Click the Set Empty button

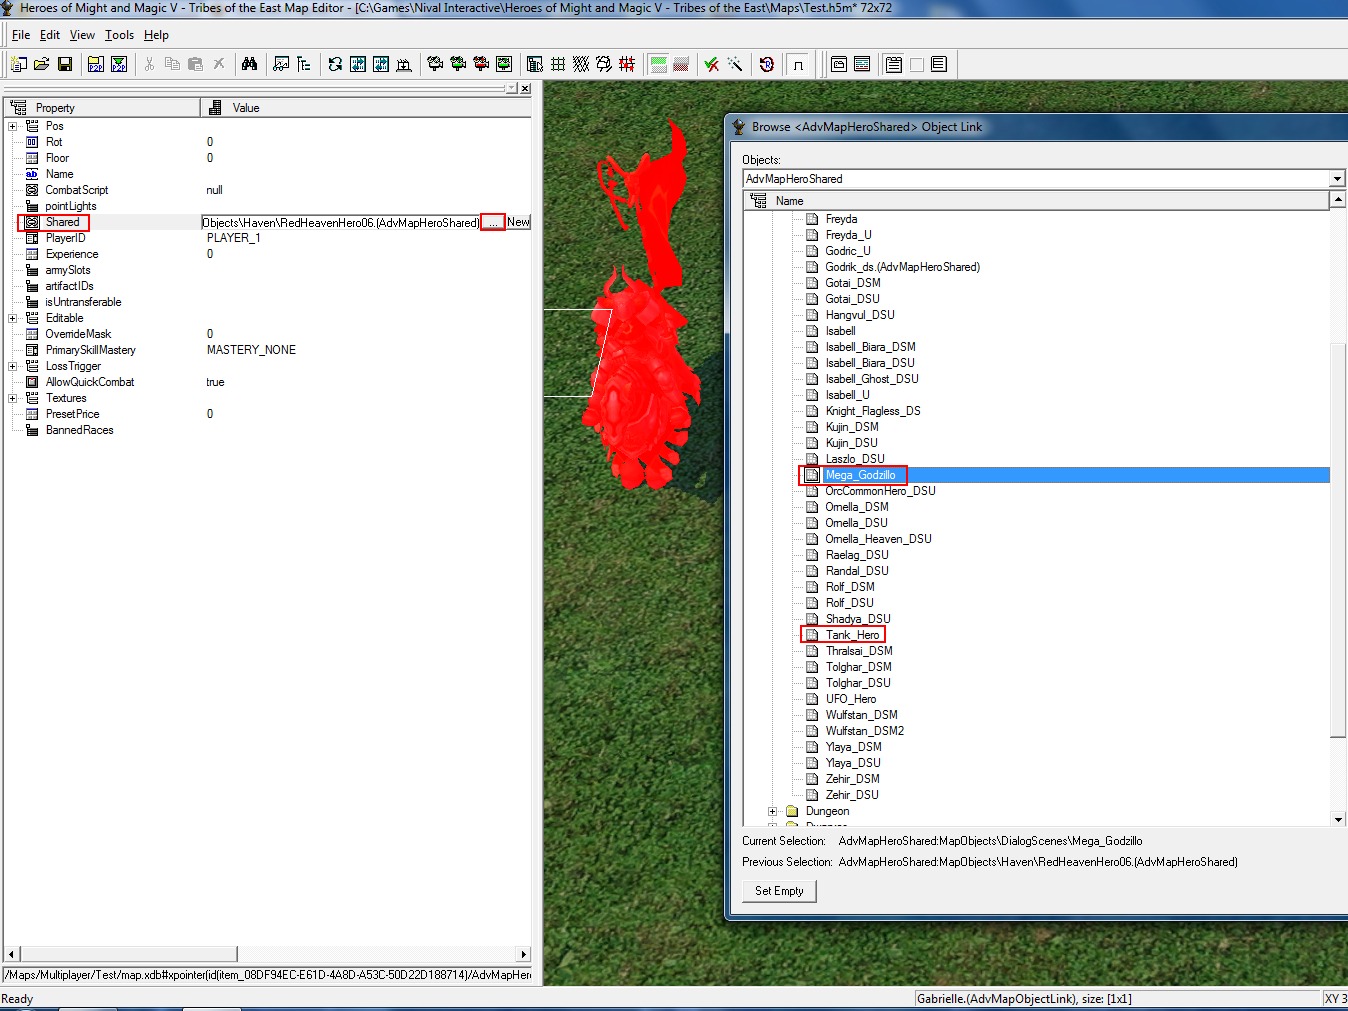coord(779,891)
